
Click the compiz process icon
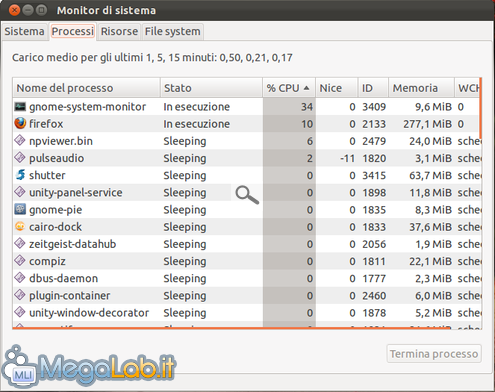coord(20,261)
